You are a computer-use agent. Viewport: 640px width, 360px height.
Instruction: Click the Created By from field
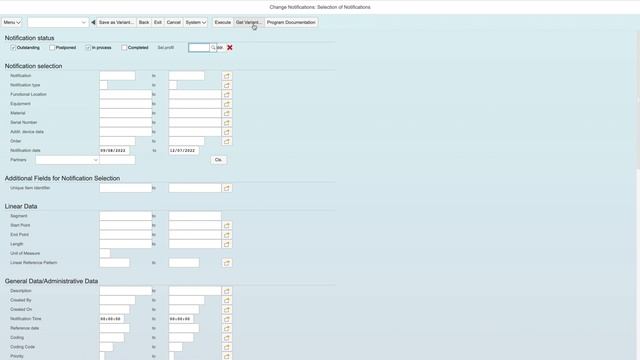(118, 300)
